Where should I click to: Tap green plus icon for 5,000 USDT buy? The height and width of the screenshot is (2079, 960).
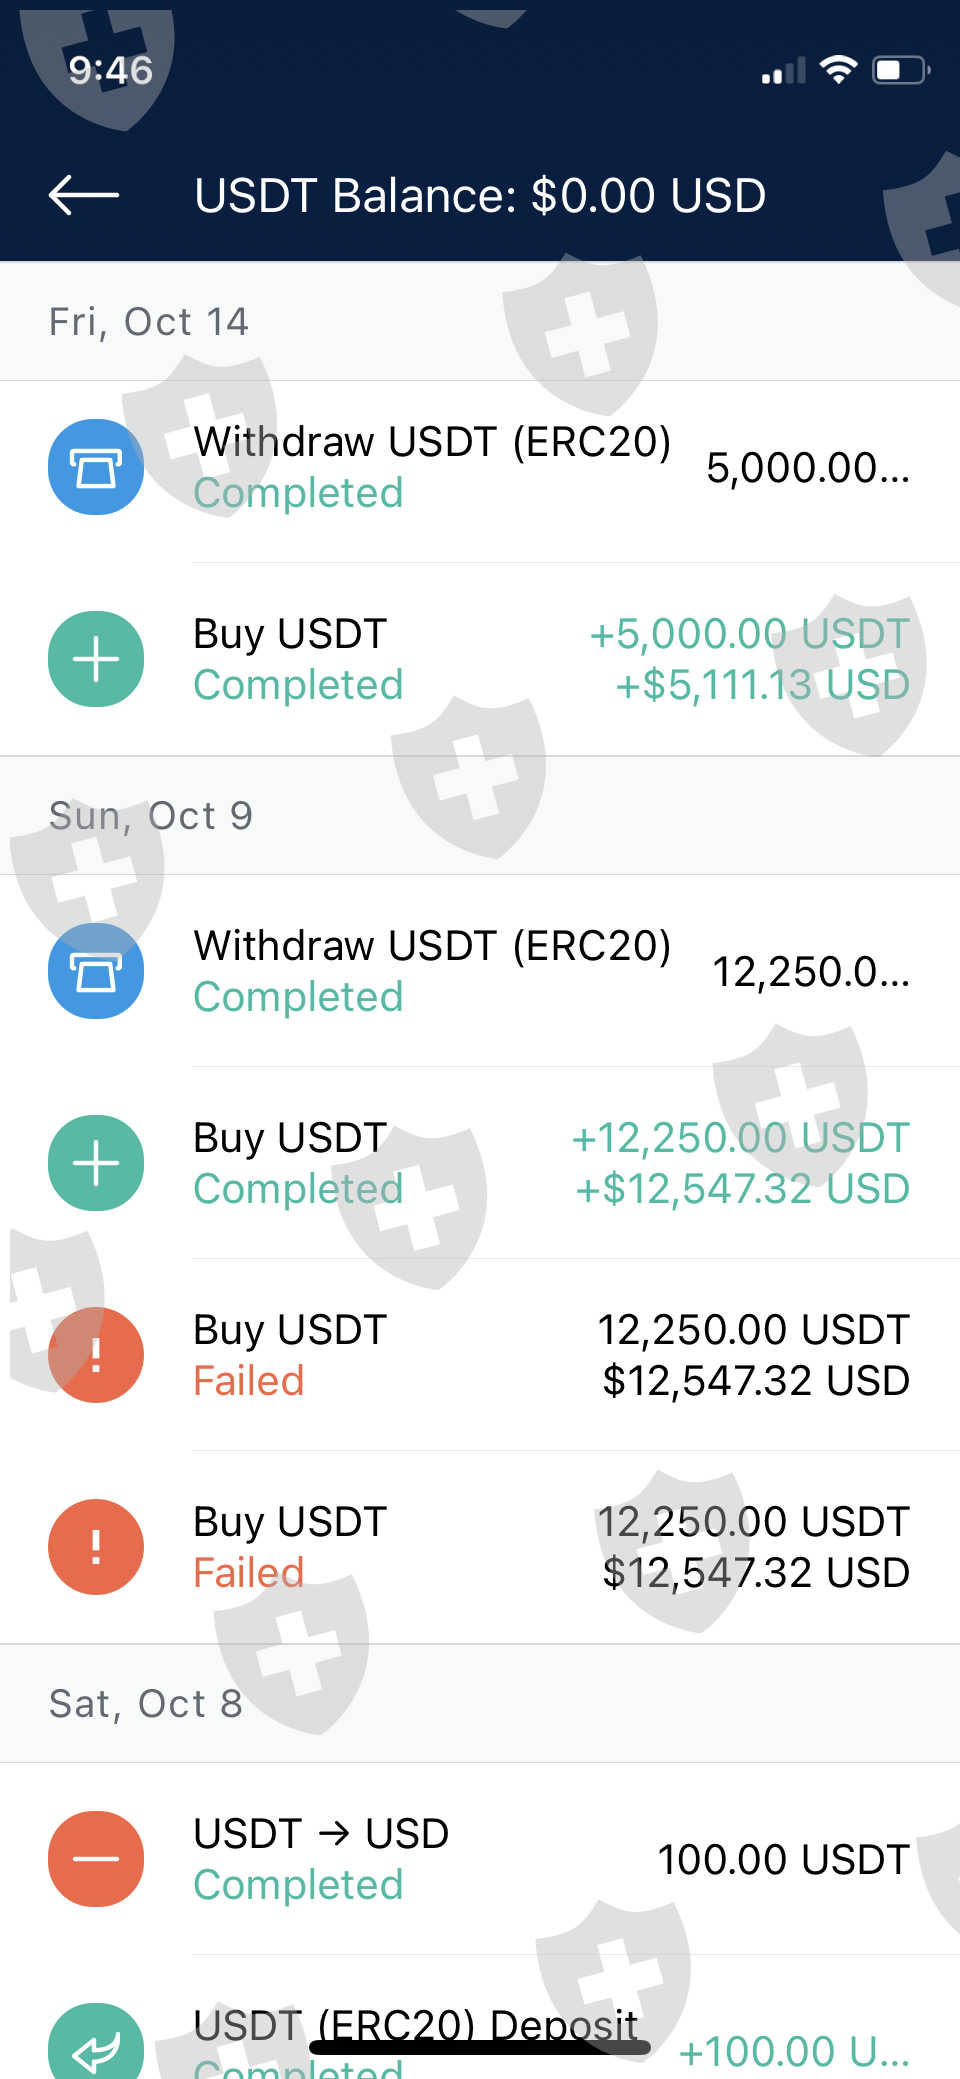96,659
